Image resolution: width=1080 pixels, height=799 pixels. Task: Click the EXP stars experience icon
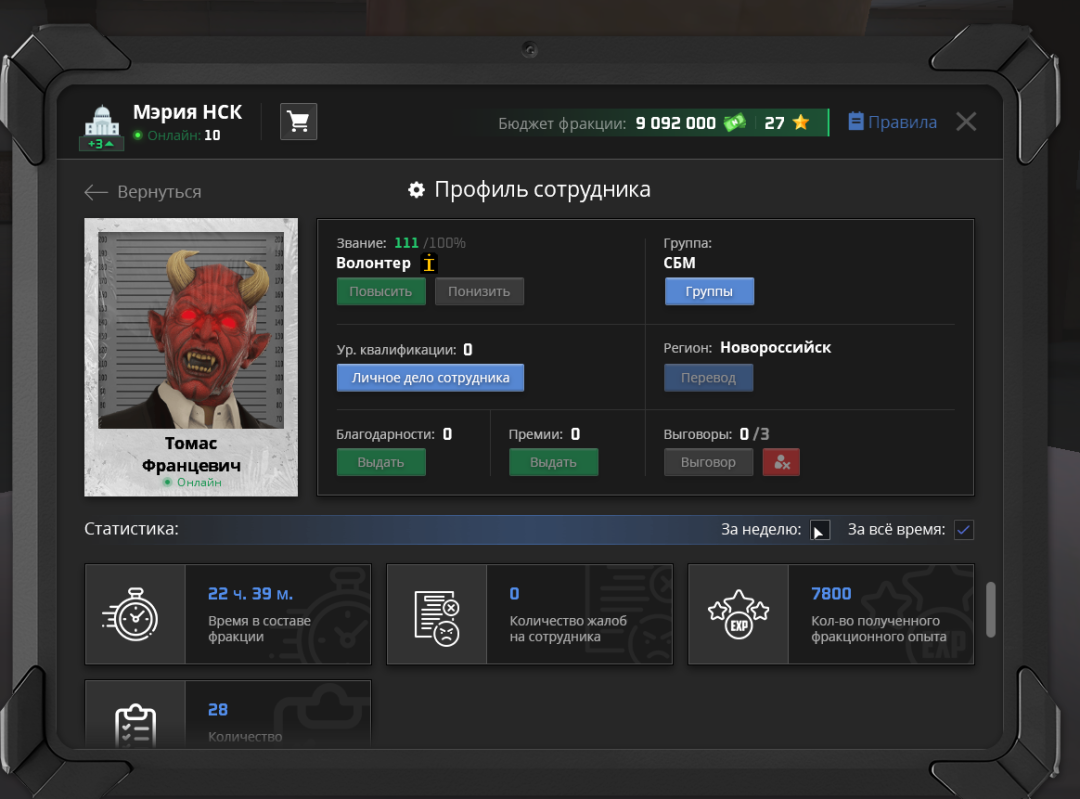(x=738, y=614)
